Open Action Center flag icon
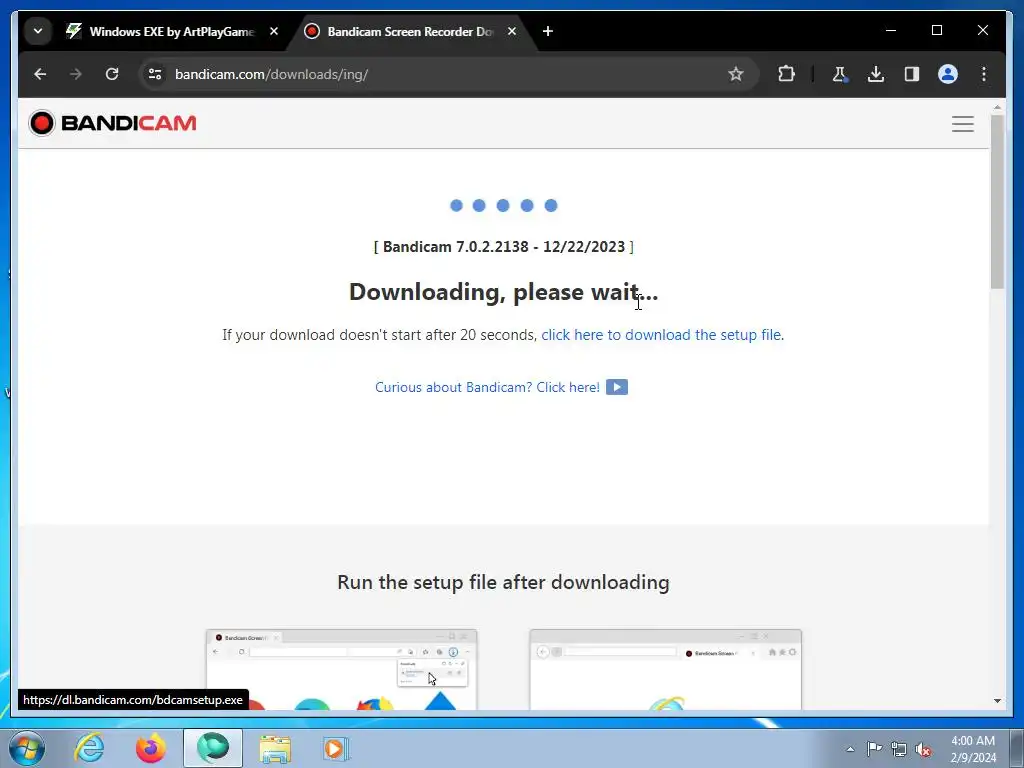The image size is (1024, 768). coord(874,749)
